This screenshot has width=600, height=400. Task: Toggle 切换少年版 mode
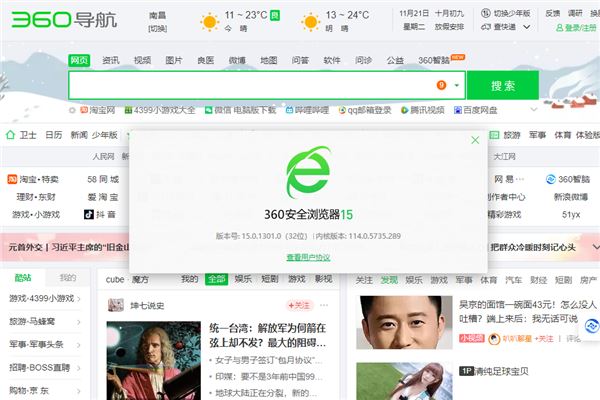pyautogui.click(x=505, y=13)
